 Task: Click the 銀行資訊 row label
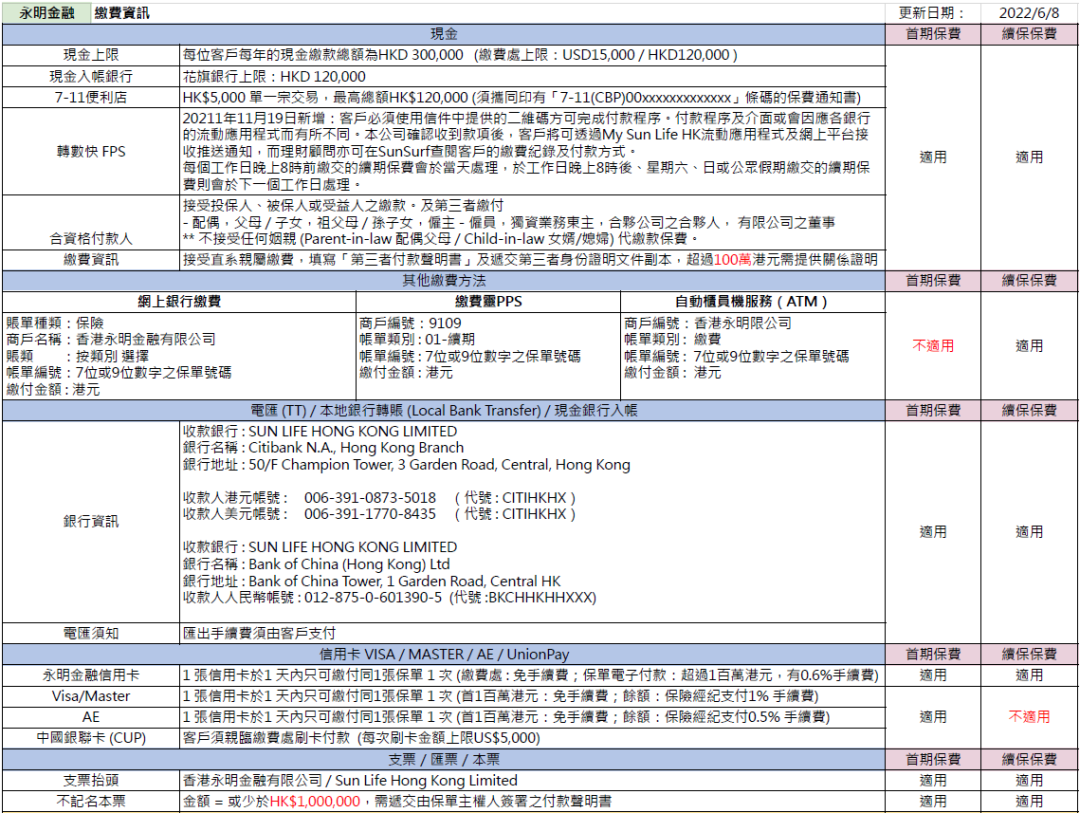click(89, 519)
